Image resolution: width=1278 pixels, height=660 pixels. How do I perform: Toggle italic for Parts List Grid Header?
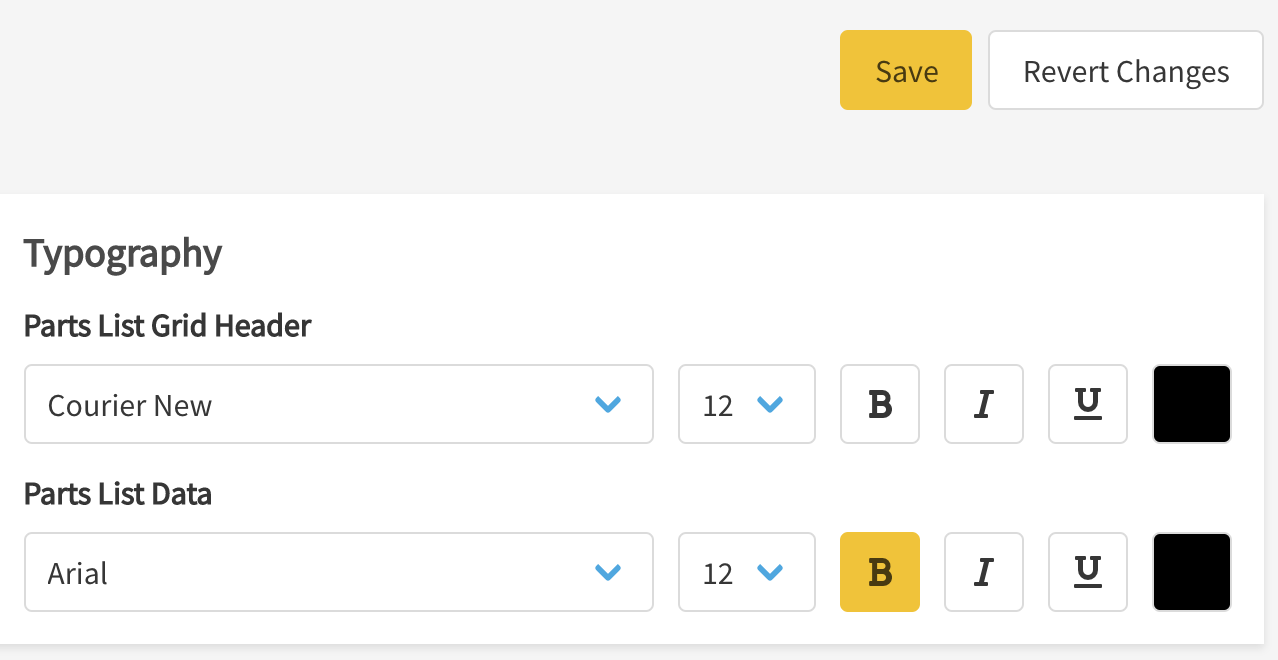point(984,404)
